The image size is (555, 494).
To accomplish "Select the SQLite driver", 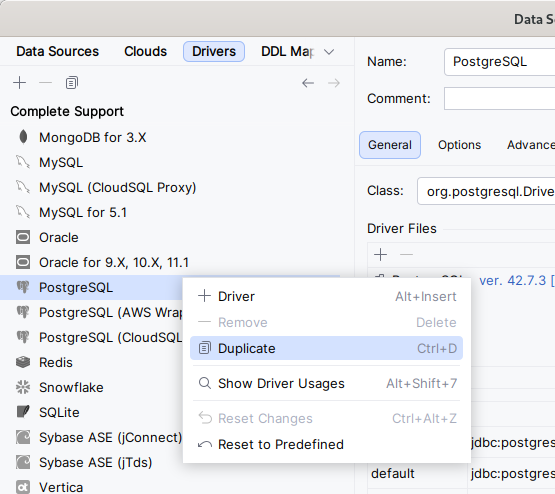I will pos(91,413).
